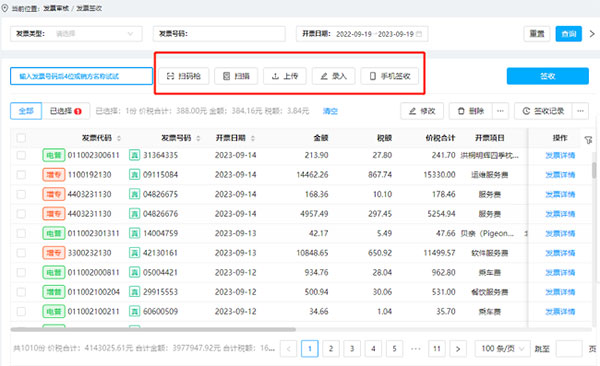Sort by 发票代码 column arrows
600x366 pixels.
tap(119, 138)
